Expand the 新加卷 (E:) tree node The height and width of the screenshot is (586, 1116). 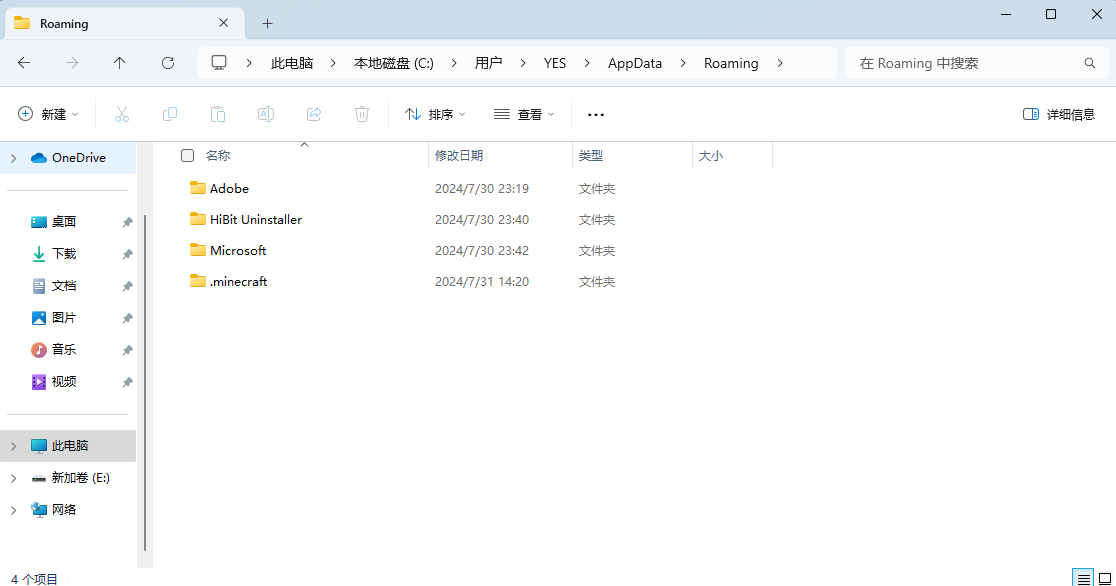pos(14,478)
